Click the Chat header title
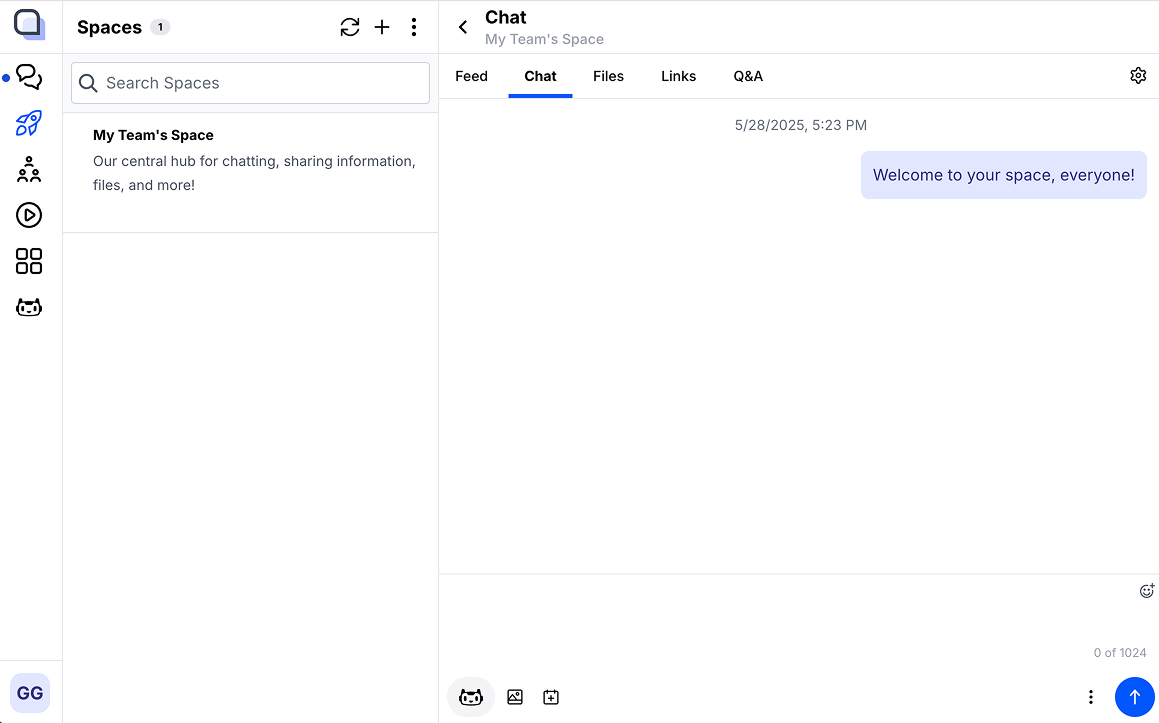 click(x=506, y=17)
